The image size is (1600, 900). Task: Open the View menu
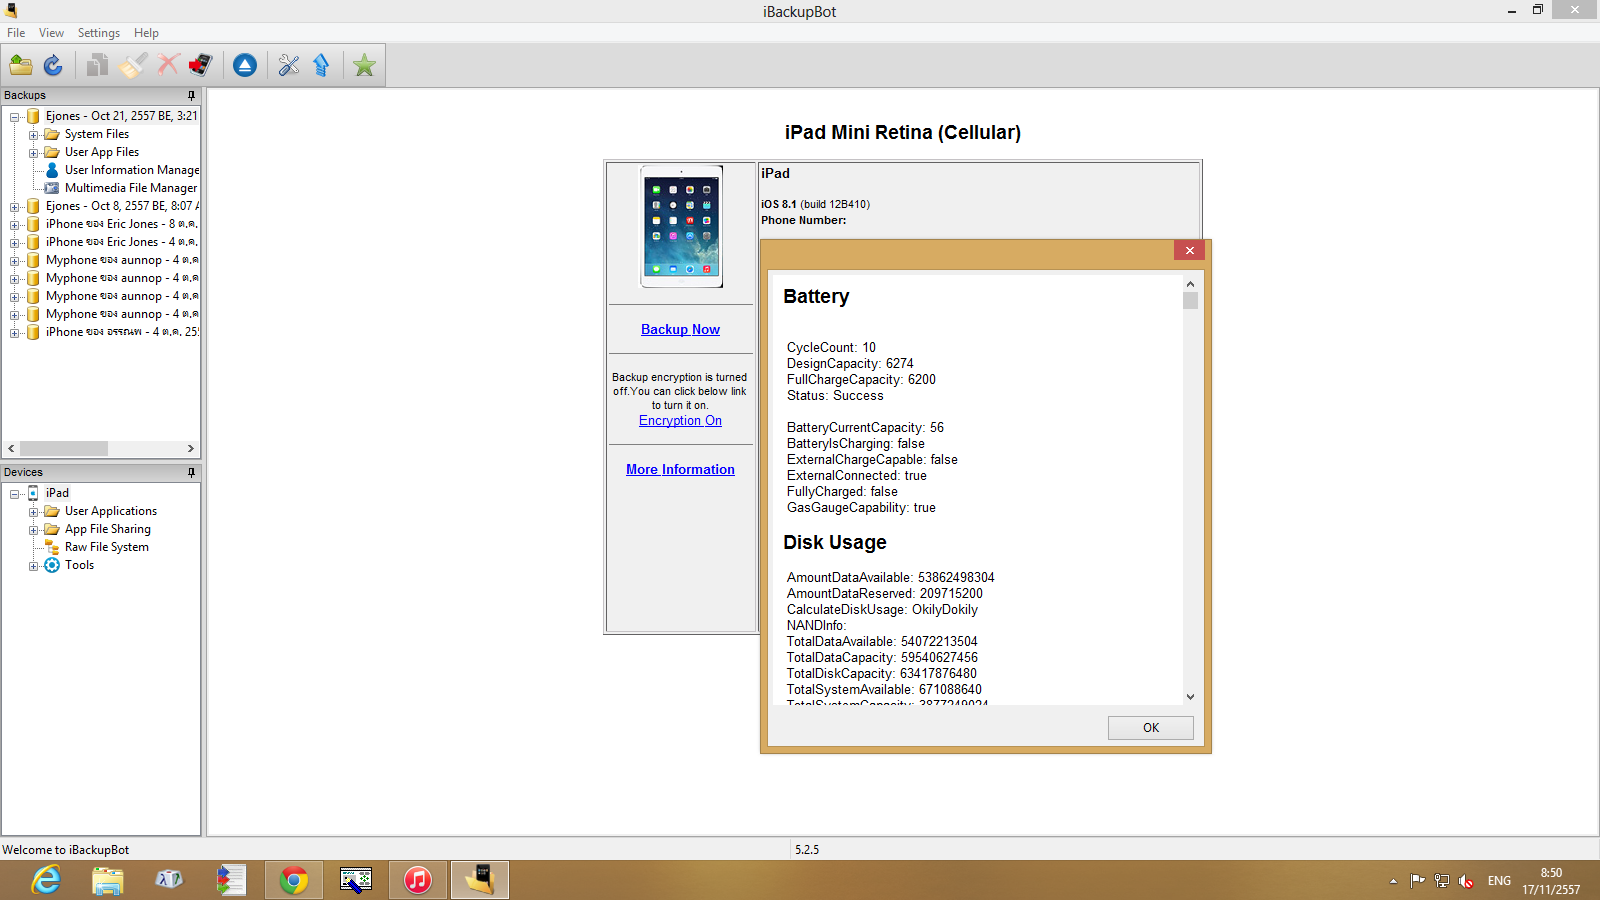pyautogui.click(x=51, y=33)
